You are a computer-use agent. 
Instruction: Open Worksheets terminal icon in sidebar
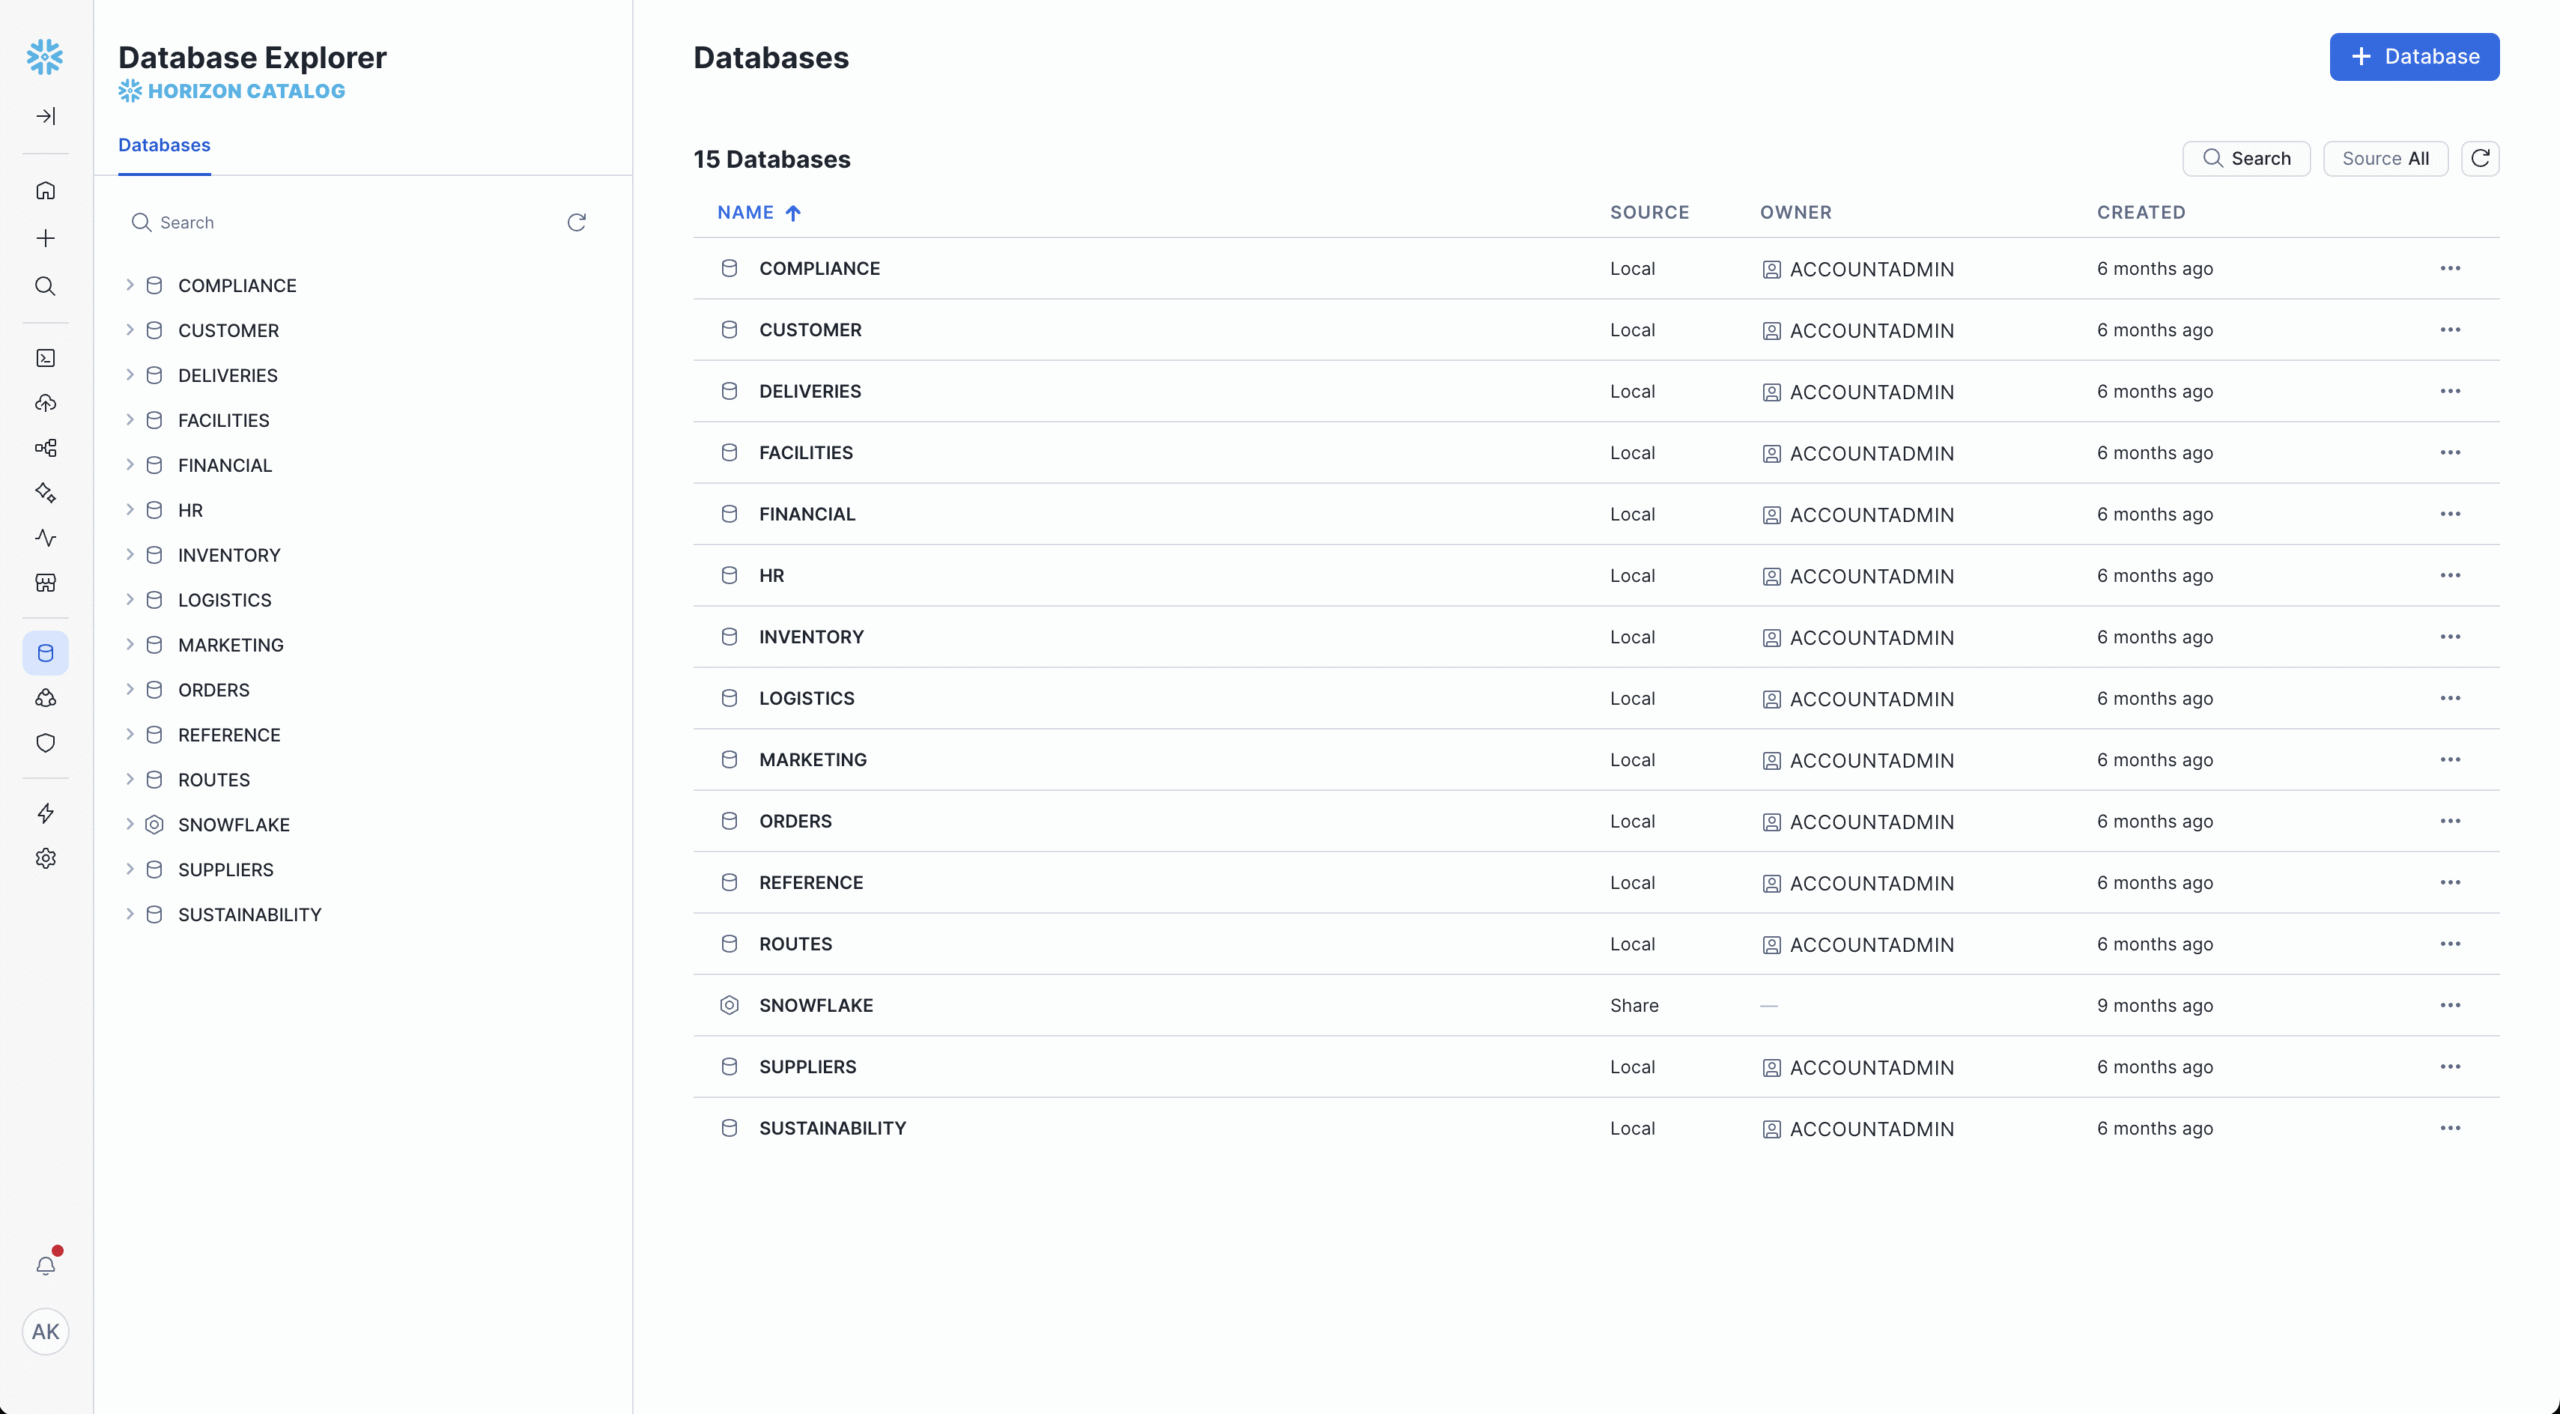pos(45,358)
